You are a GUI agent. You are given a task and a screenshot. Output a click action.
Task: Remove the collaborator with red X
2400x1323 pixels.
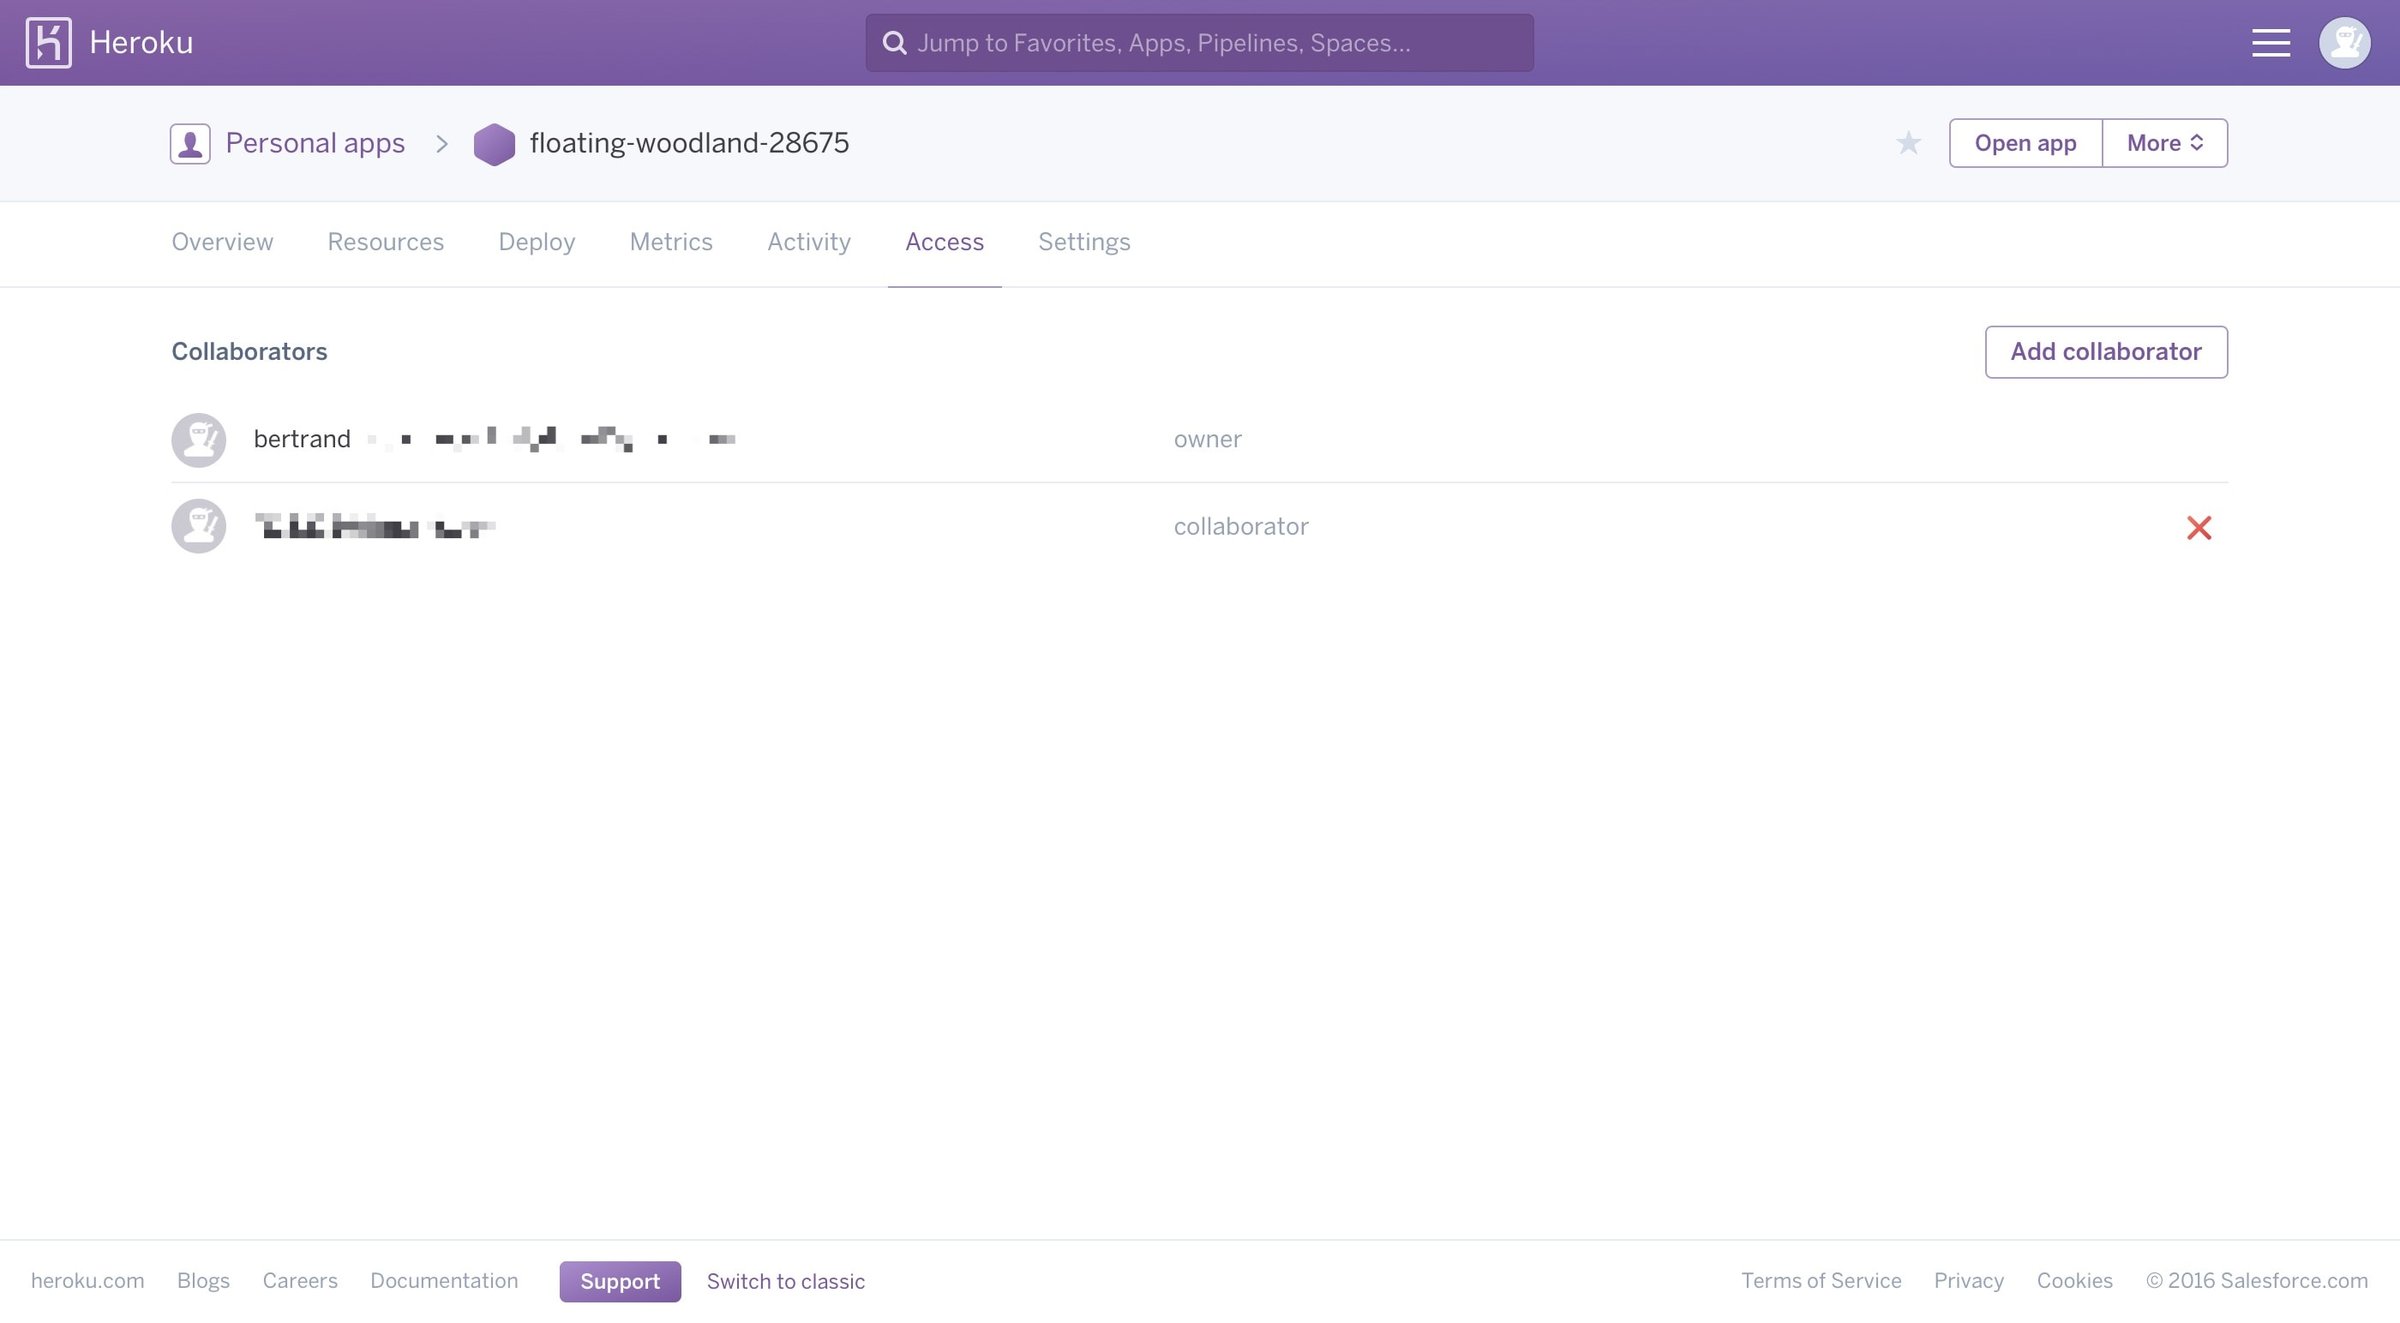point(2199,527)
